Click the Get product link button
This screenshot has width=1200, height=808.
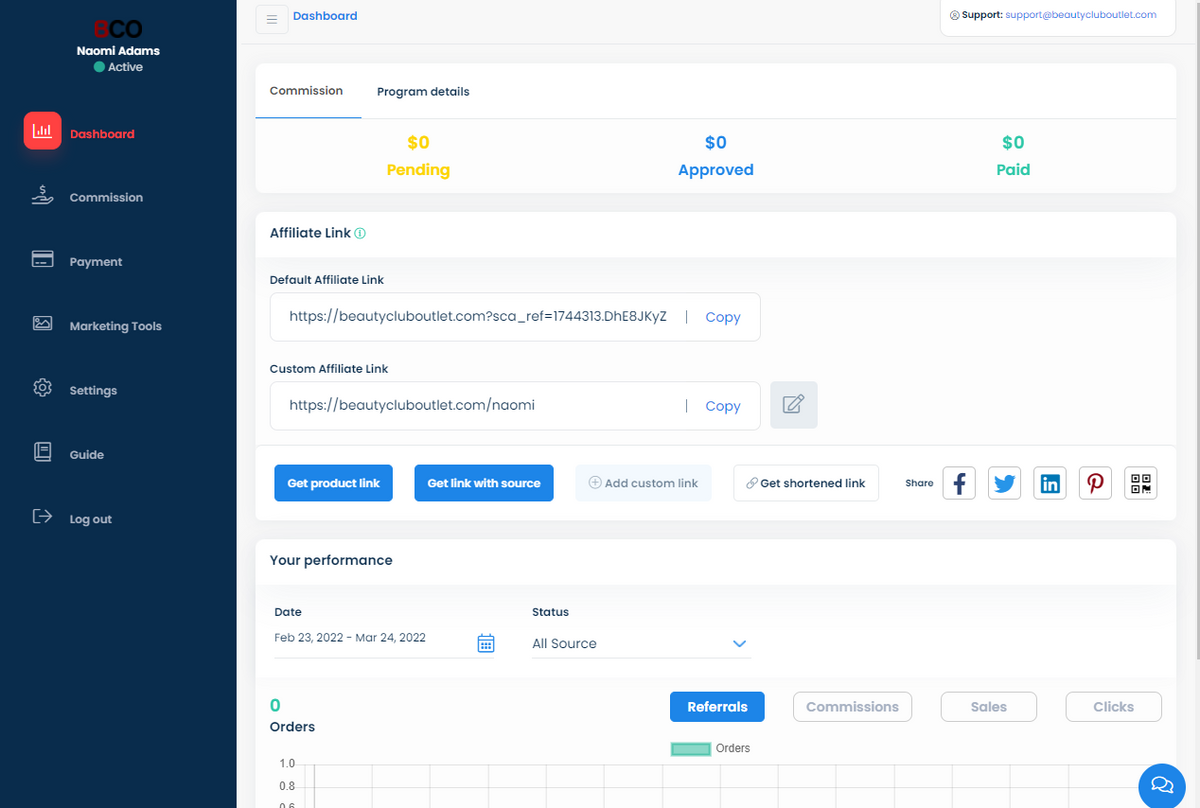point(333,483)
